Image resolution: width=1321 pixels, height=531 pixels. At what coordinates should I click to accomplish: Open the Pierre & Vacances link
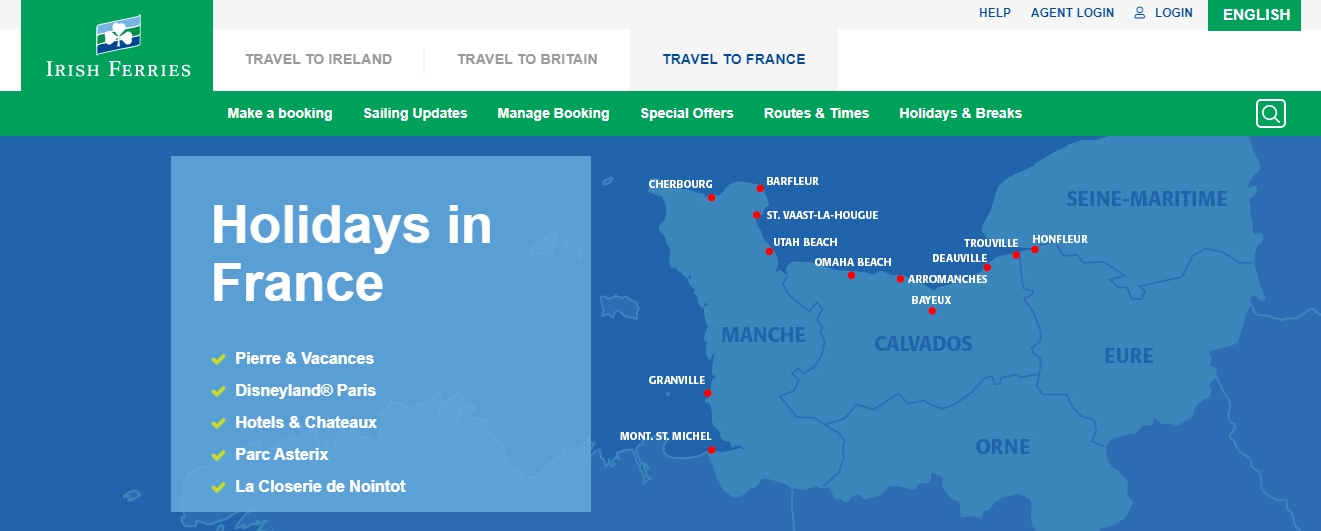pyautogui.click(x=304, y=358)
